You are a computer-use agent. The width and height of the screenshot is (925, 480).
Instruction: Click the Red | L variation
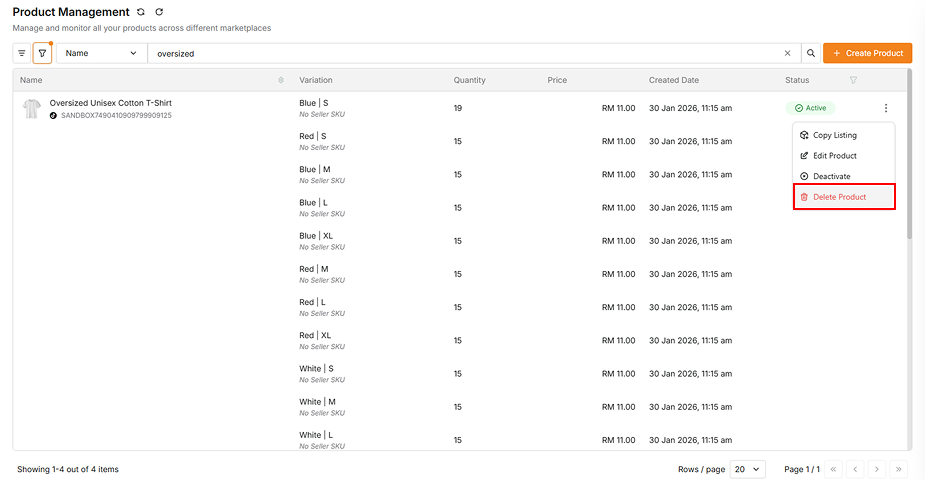pos(313,302)
